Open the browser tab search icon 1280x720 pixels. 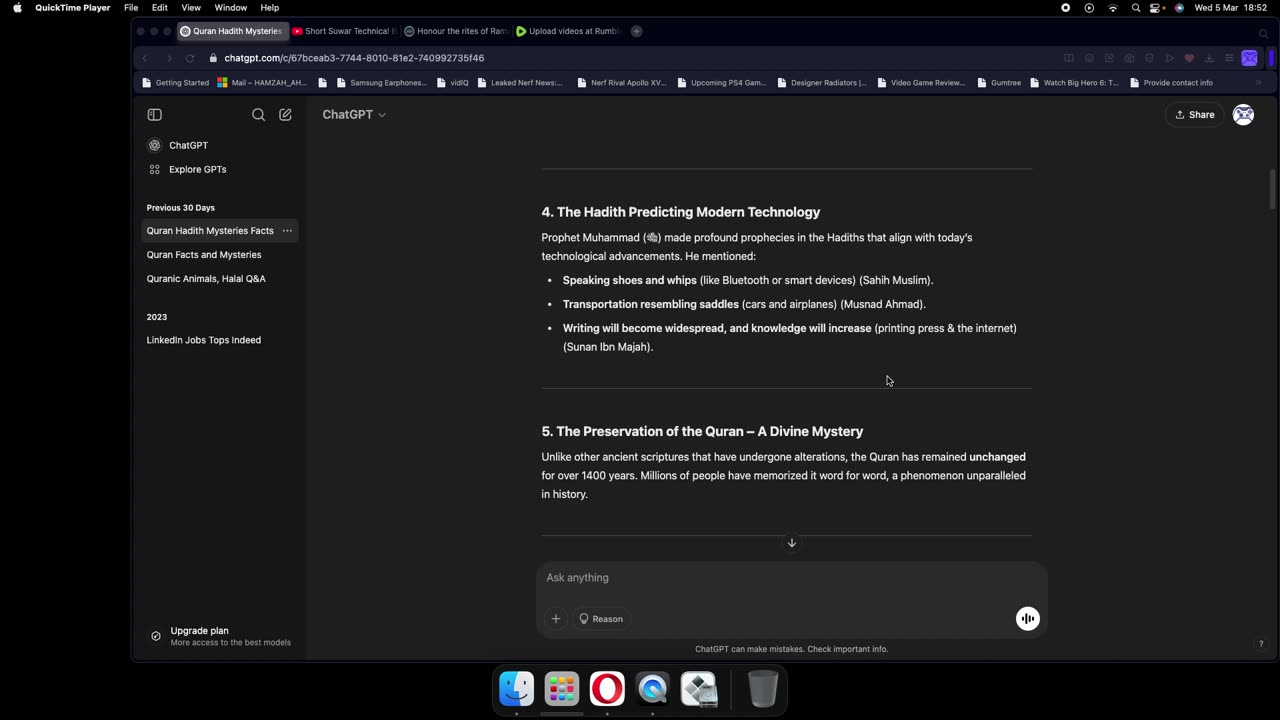[1264, 33]
